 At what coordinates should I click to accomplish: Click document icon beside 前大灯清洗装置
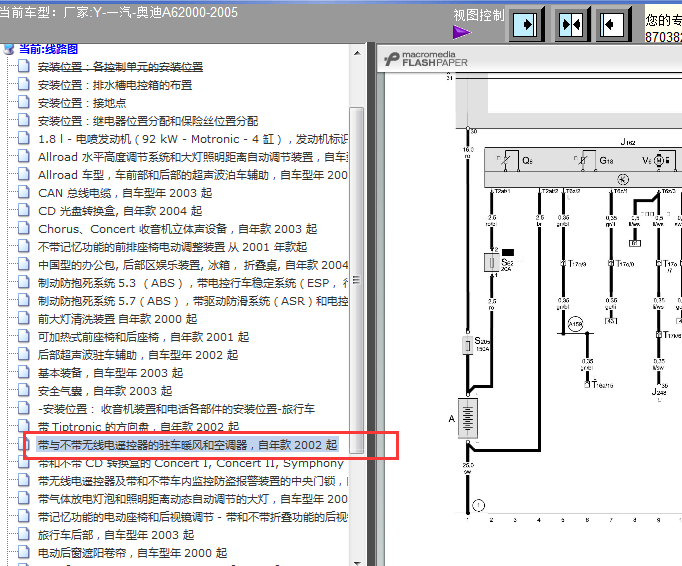pos(24,318)
